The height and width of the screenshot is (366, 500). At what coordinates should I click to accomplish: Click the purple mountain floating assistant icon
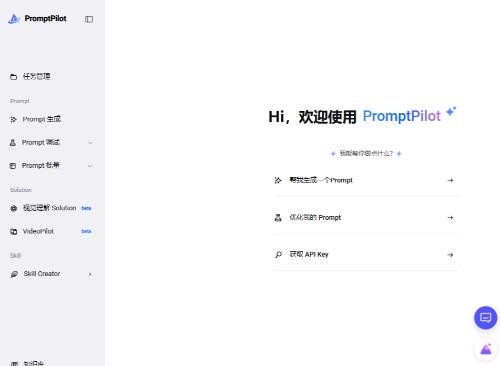pyautogui.click(x=486, y=349)
